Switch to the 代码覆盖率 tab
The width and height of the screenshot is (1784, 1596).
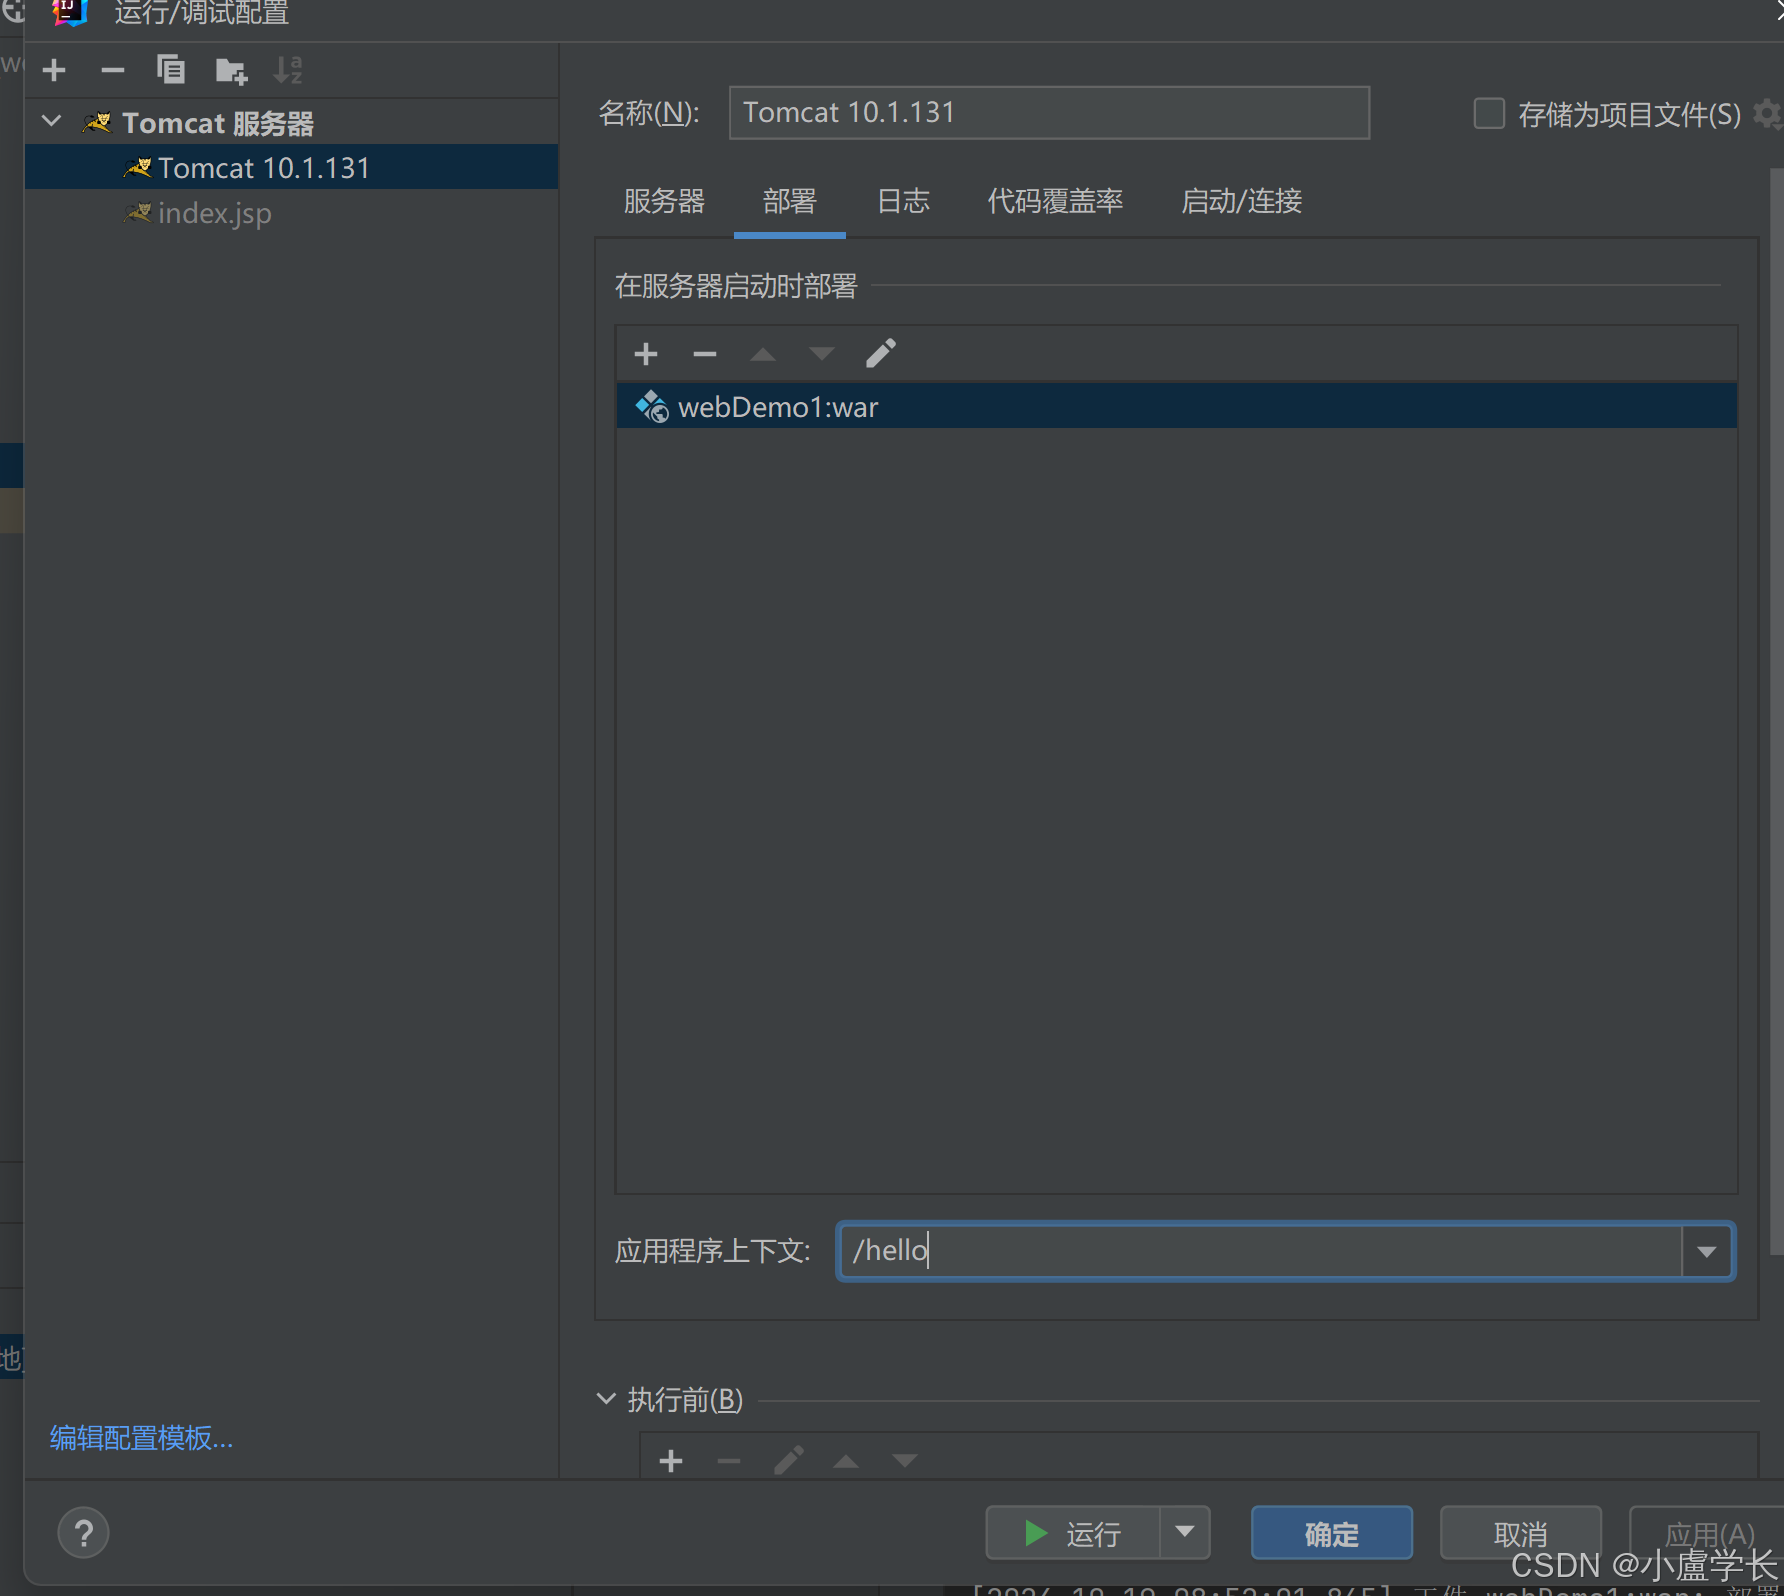coord(1056,201)
